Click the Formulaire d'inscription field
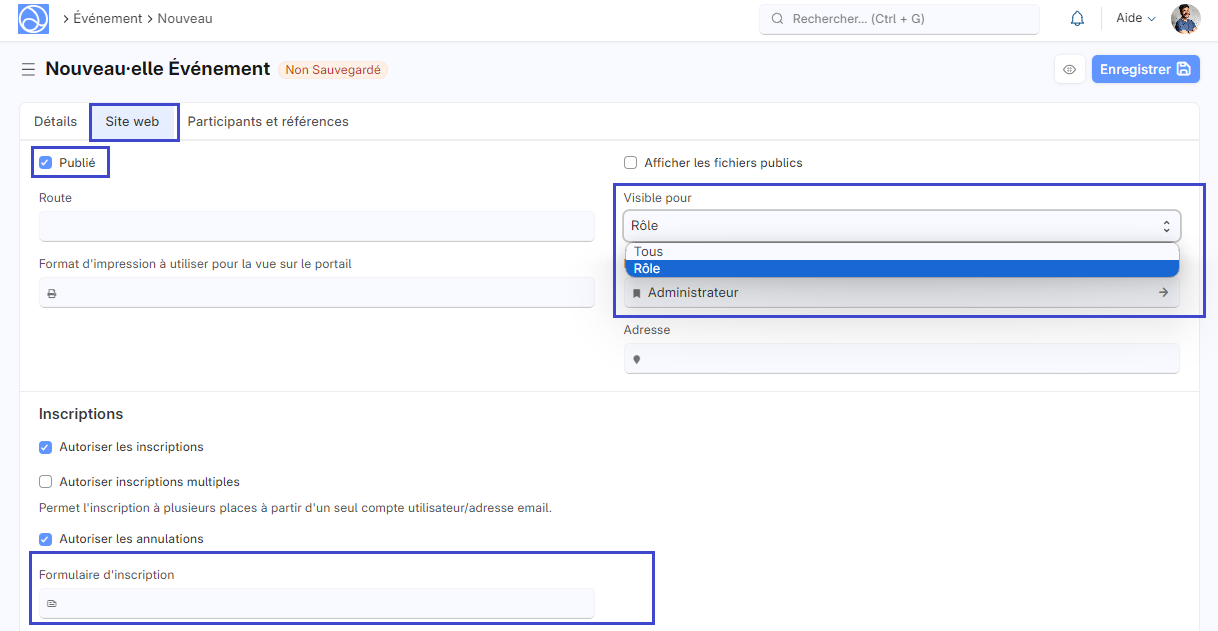The height and width of the screenshot is (631, 1218). click(x=316, y=603)
